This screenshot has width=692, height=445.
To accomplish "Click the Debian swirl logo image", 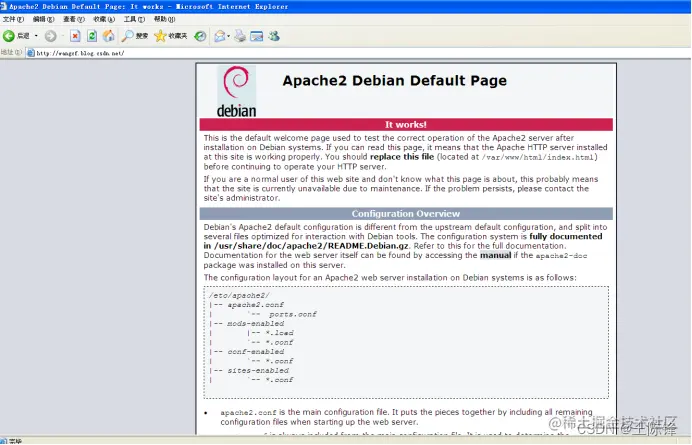I will click(x=236, y=91).
